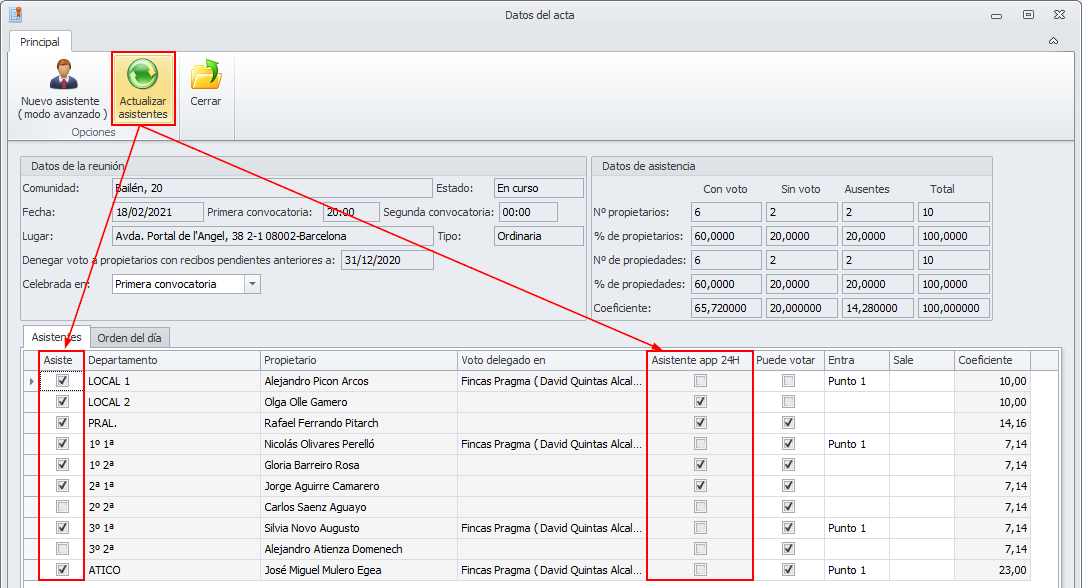1082x588 pixels.
Task: Click the application icon in title bar
Action: (15, 15)
